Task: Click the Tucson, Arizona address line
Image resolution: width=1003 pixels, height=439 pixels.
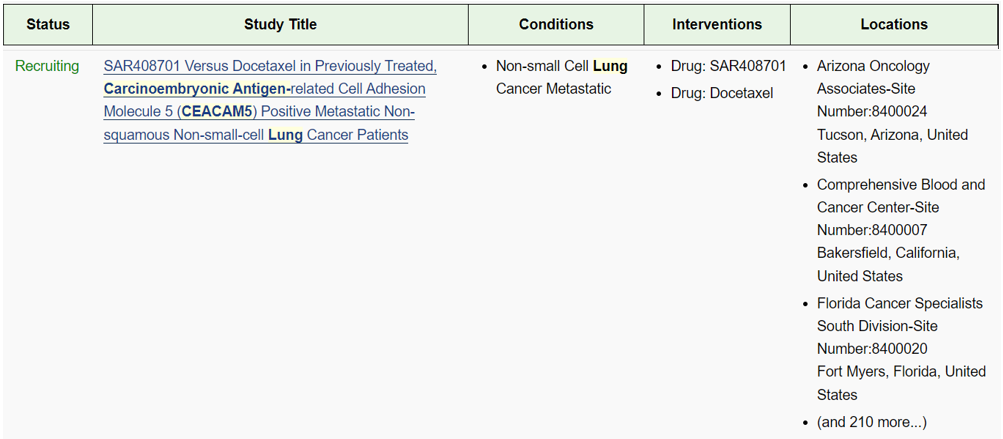Action: pyautogui.click(x=892, y=135)
